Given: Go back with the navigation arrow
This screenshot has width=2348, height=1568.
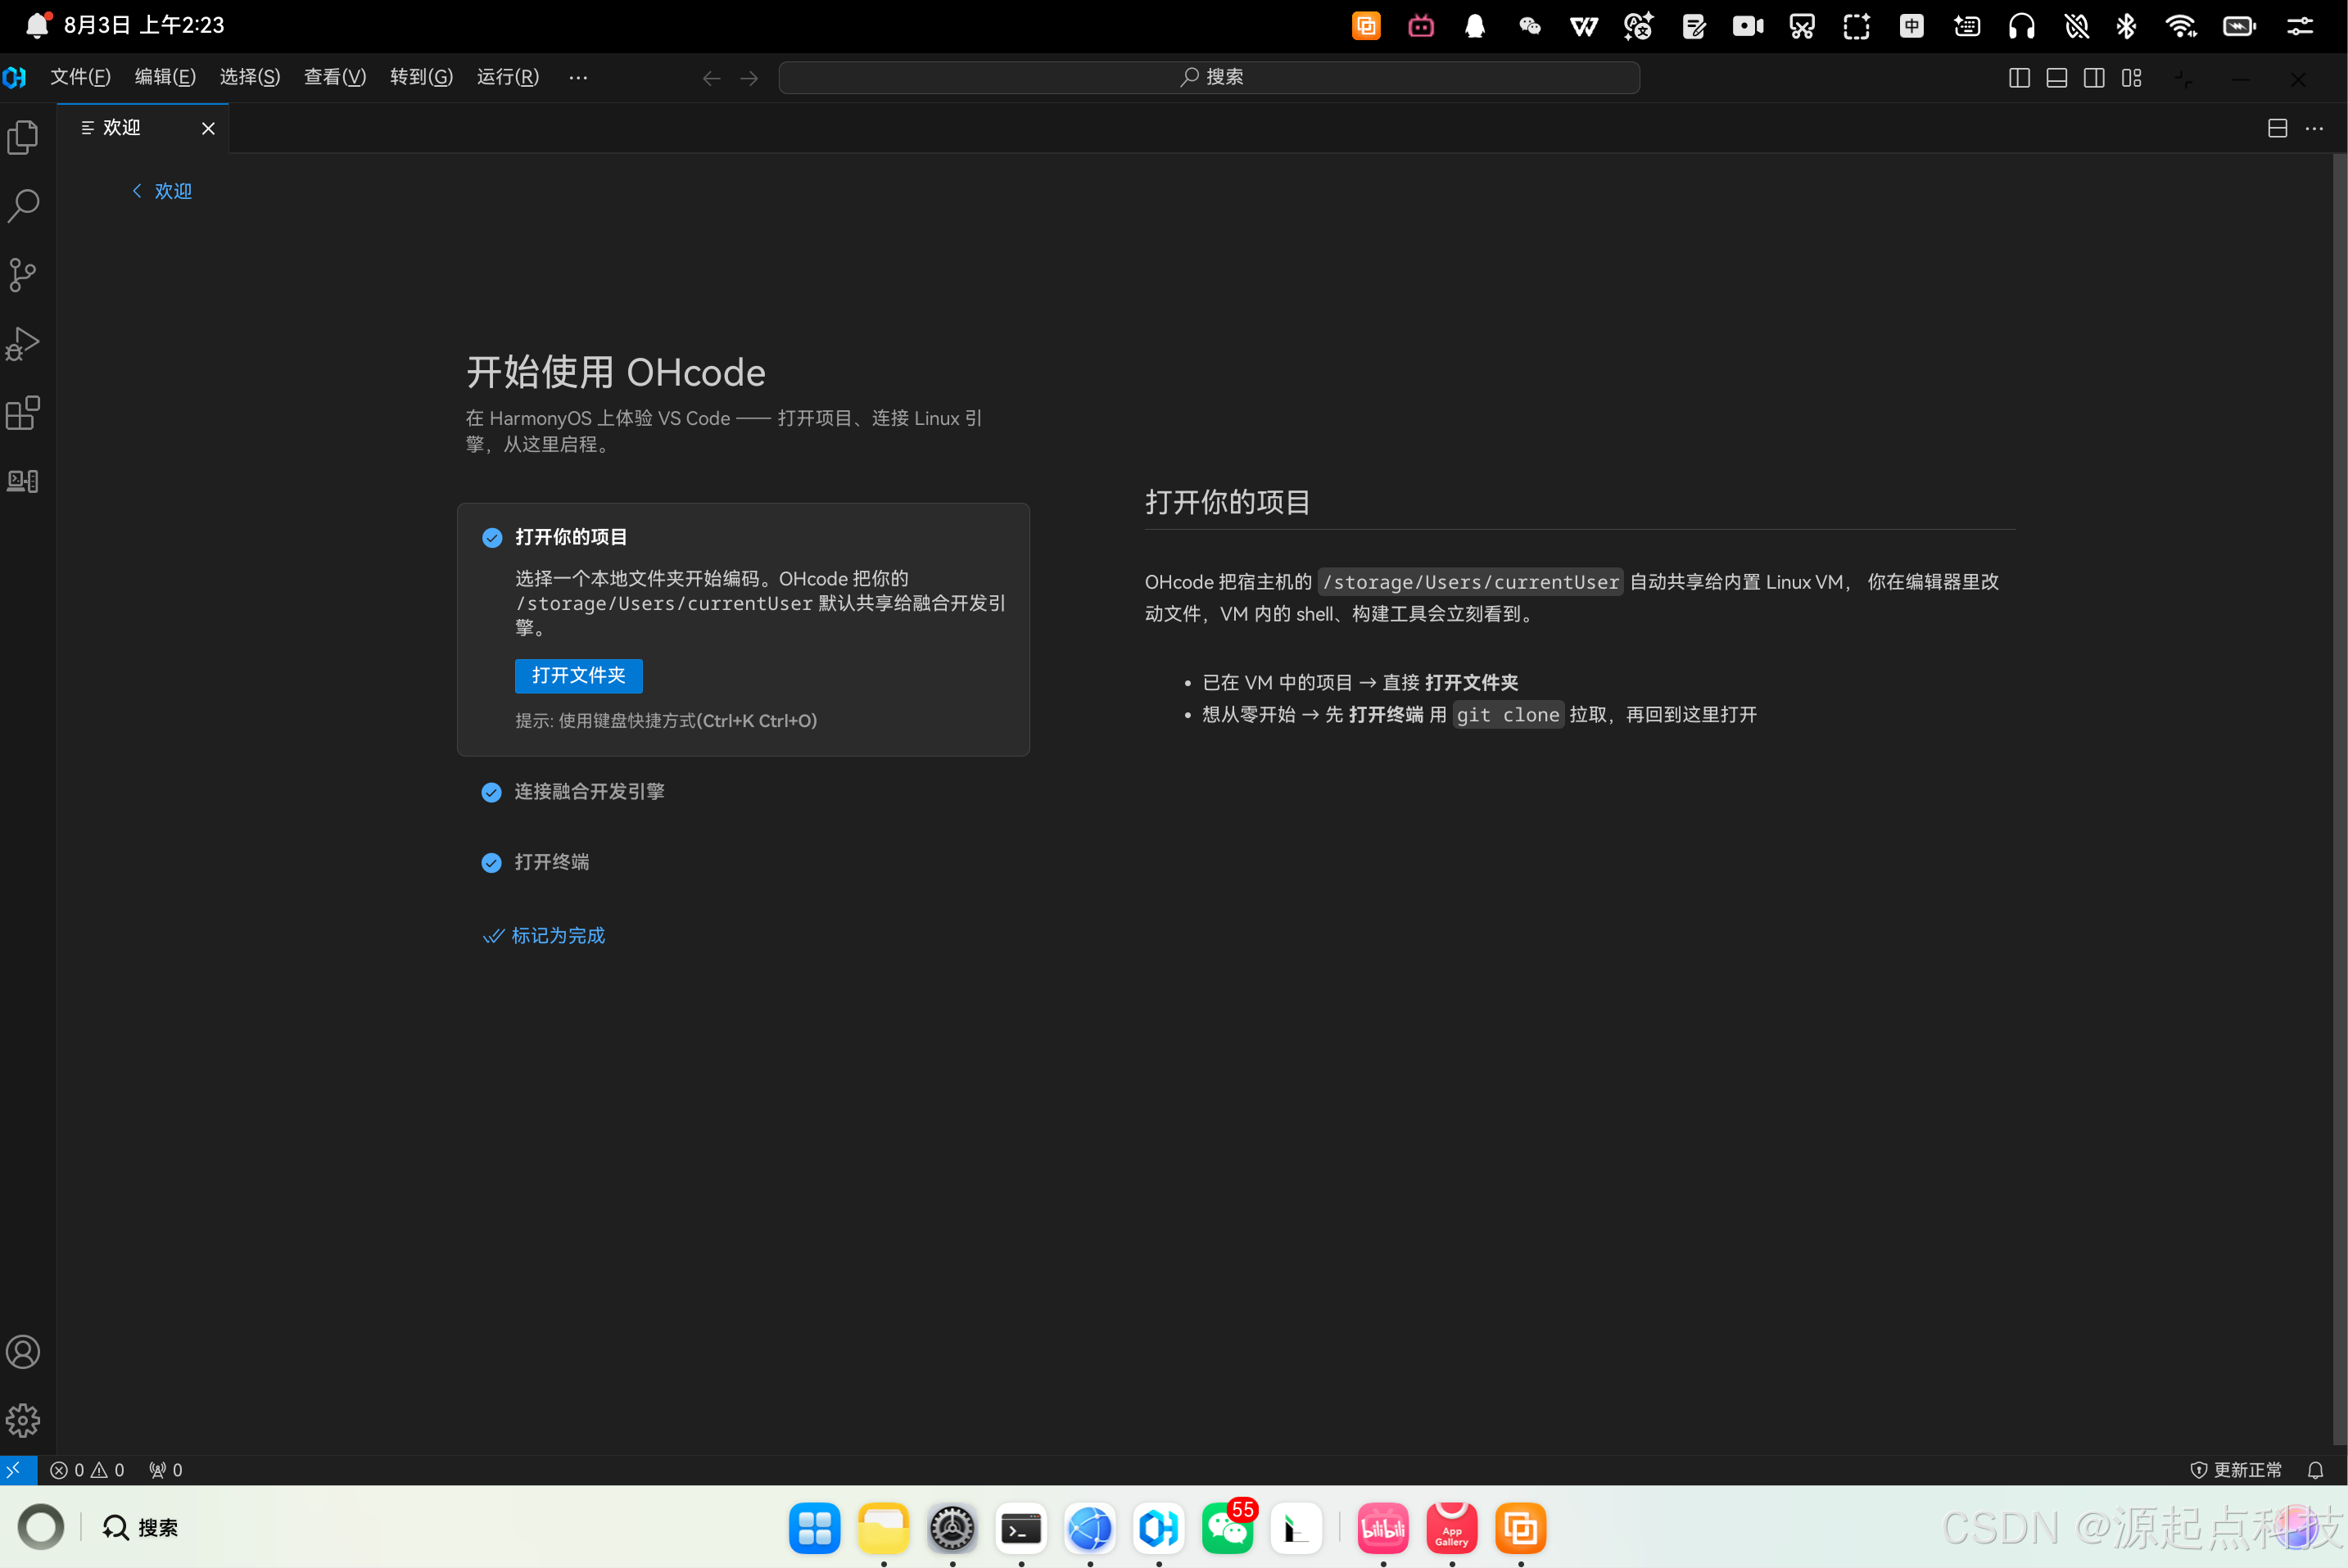Looking at the screenshot, I should (x=712, y=78).
